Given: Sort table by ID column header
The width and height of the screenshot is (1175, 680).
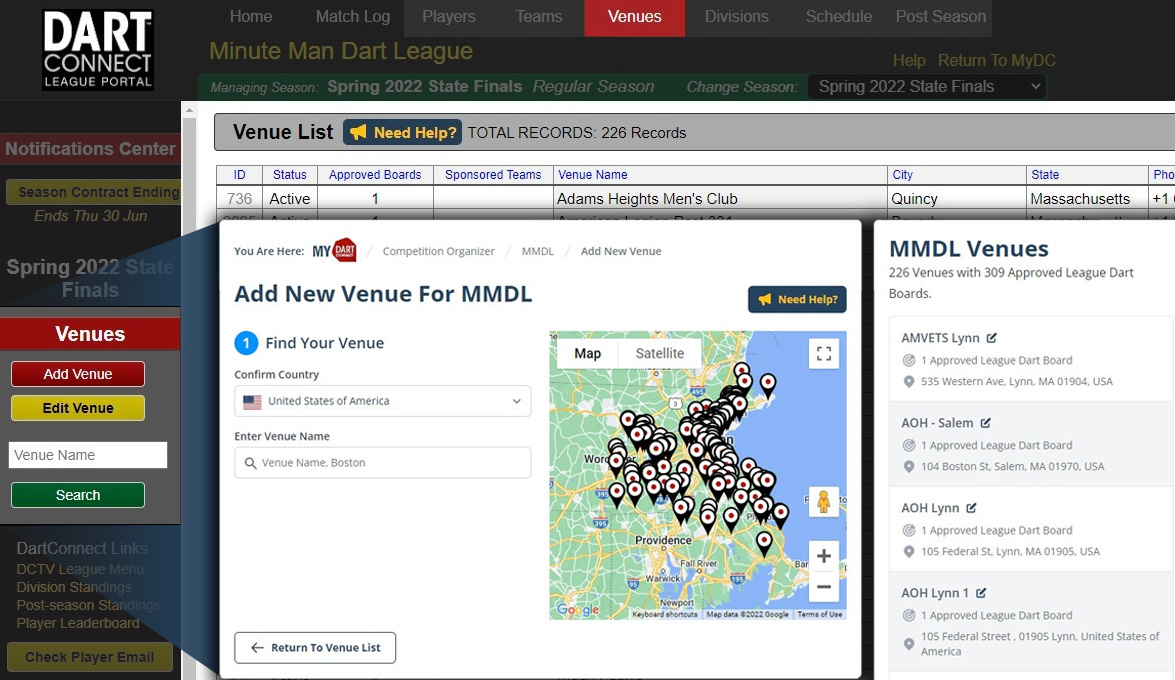Looking at the screenshot, I should [x=239, y=175].
